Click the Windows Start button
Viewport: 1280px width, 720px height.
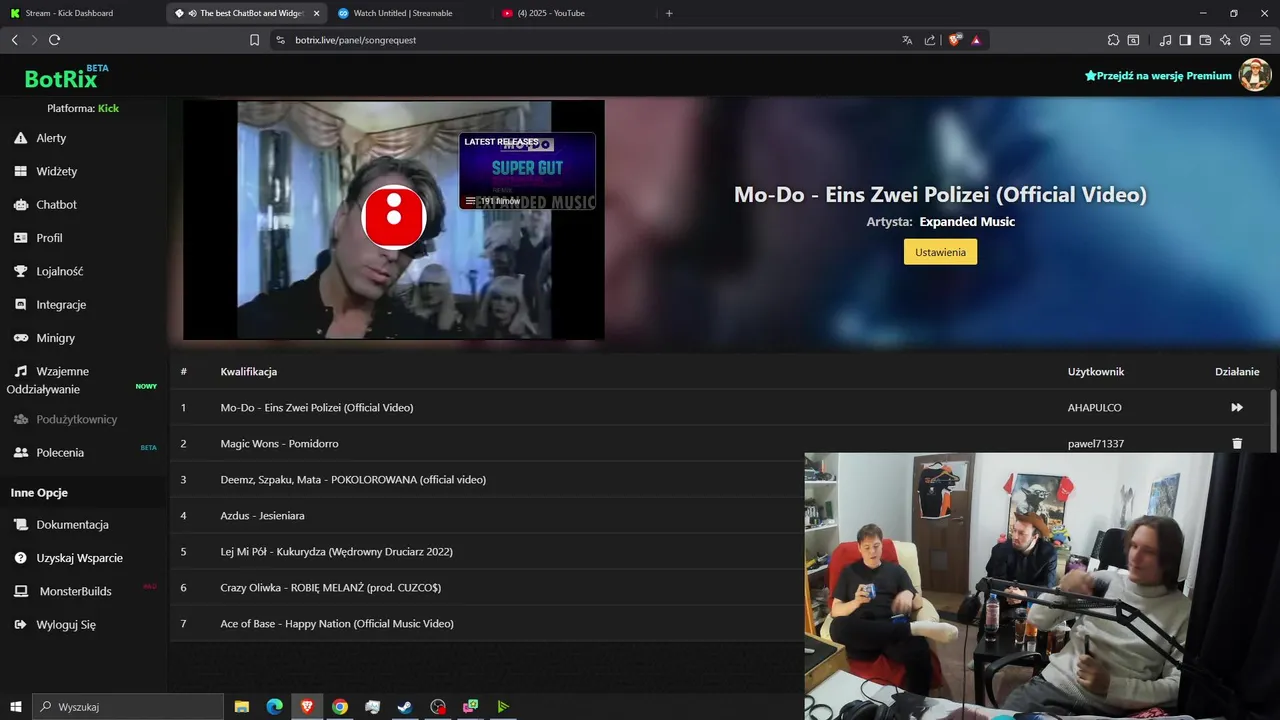coord(15,706)
